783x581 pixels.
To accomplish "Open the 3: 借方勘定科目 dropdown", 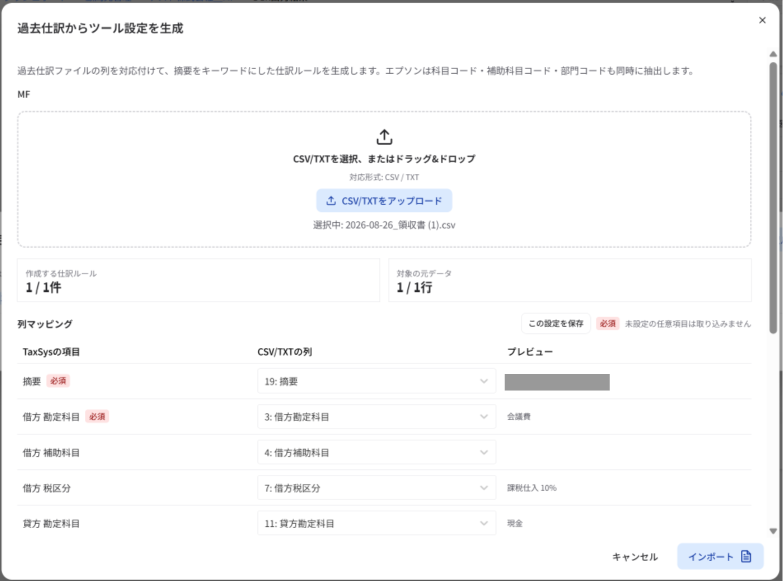I will click(x=377, y=417).
